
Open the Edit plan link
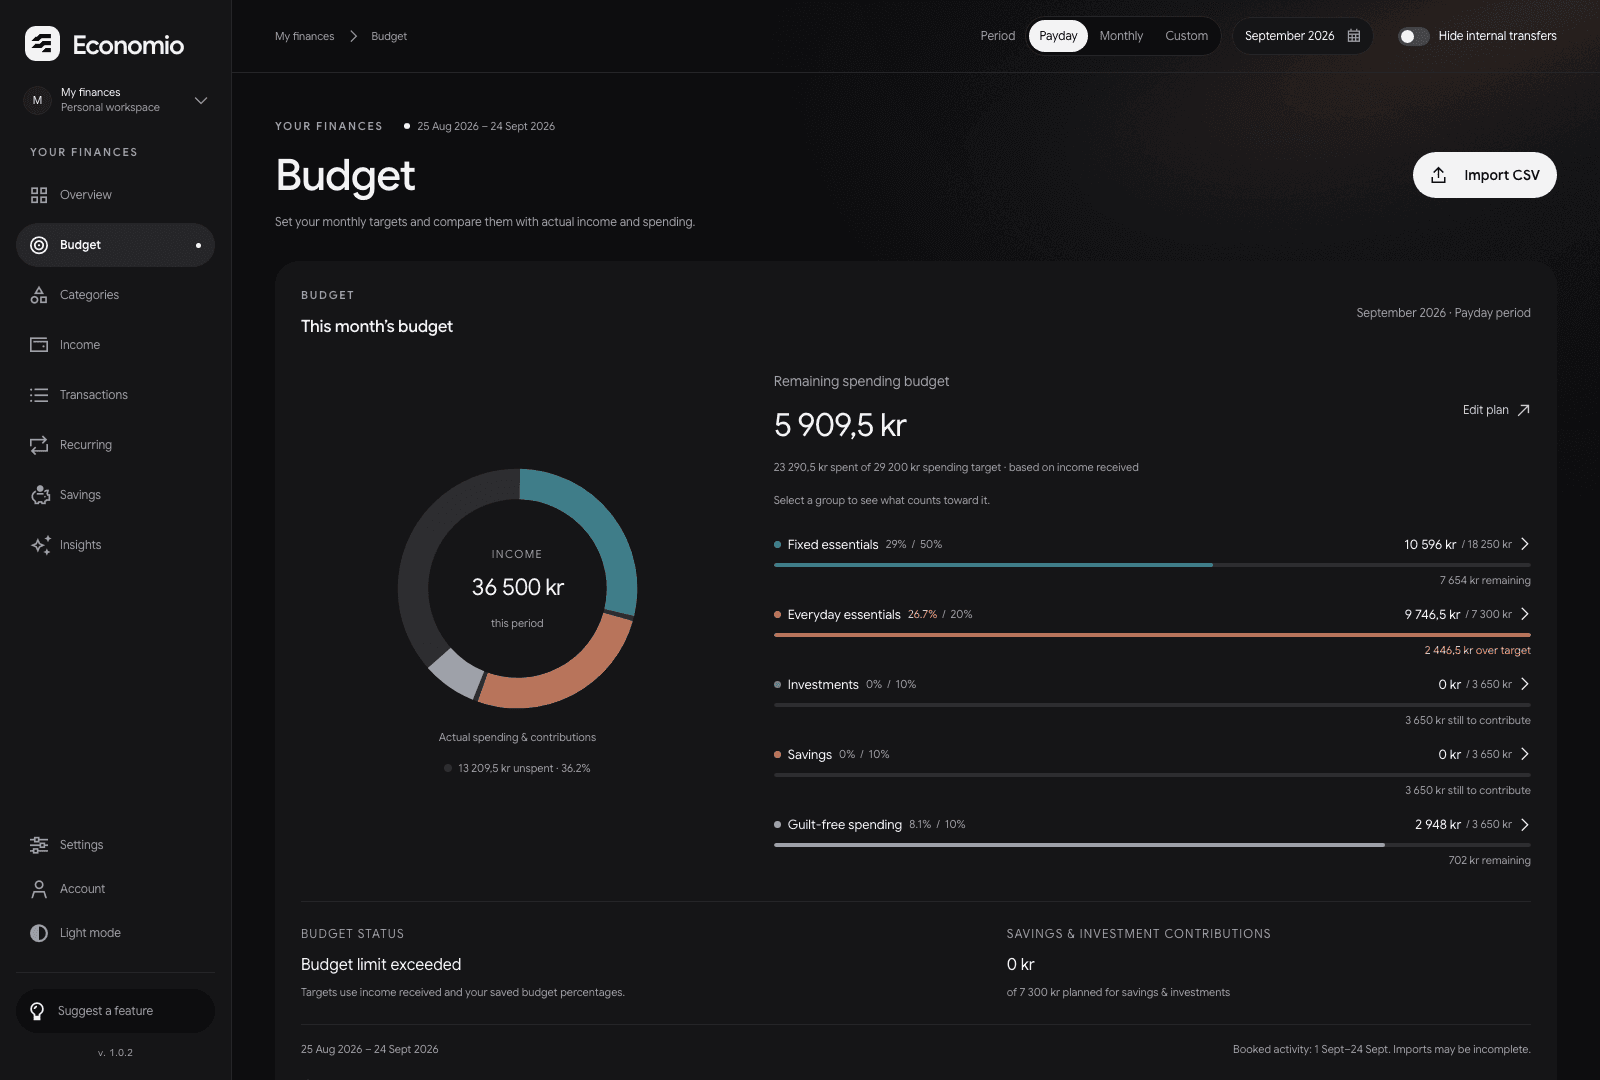[x=1496, y=410]
